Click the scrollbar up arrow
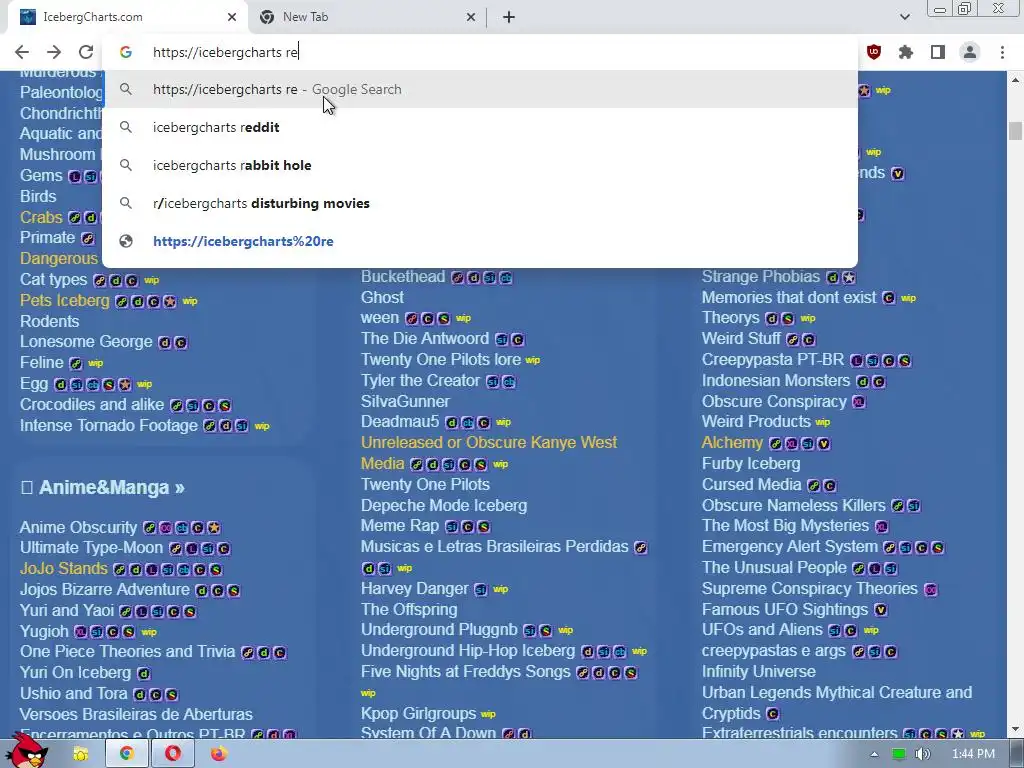1024x768 pixels. coord(1015,80)
